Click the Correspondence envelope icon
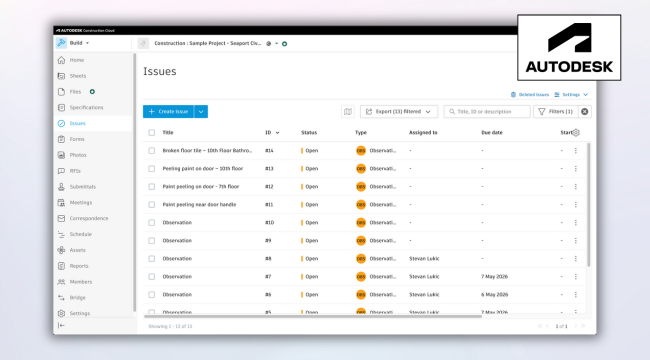Image resolution: width=650 pixels, height=360 pixels. pyautogui.click(x=61, y=218)
